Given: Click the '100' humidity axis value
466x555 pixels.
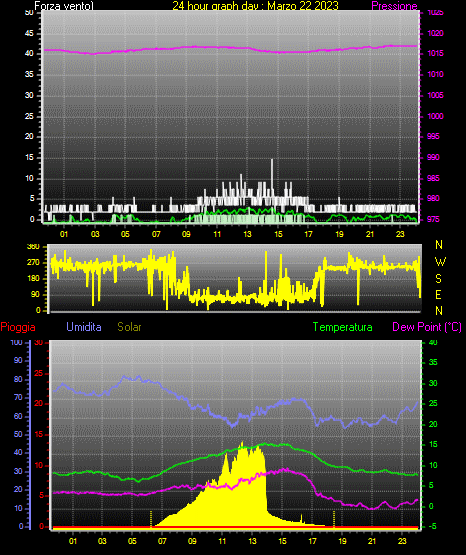Looking at the screenshot, I should click(x=17, y=343).
